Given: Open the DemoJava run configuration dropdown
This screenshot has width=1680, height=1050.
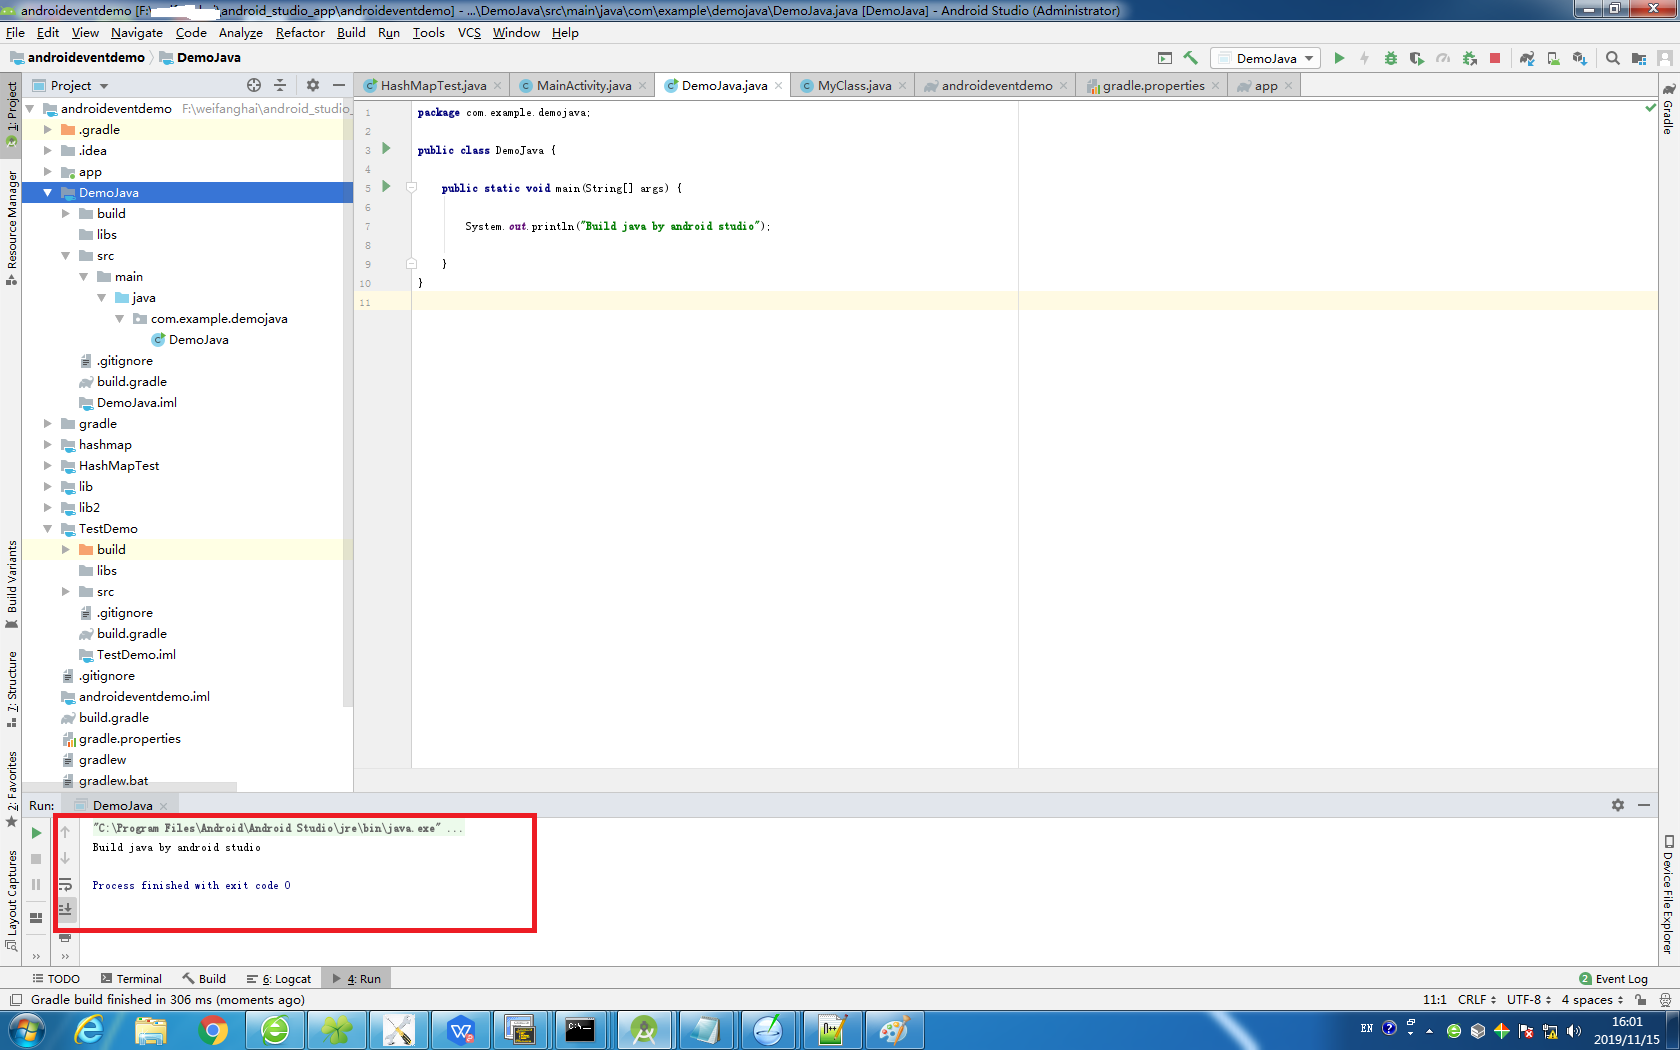Looking at the screenshot, I should (x=1265, y=58).
